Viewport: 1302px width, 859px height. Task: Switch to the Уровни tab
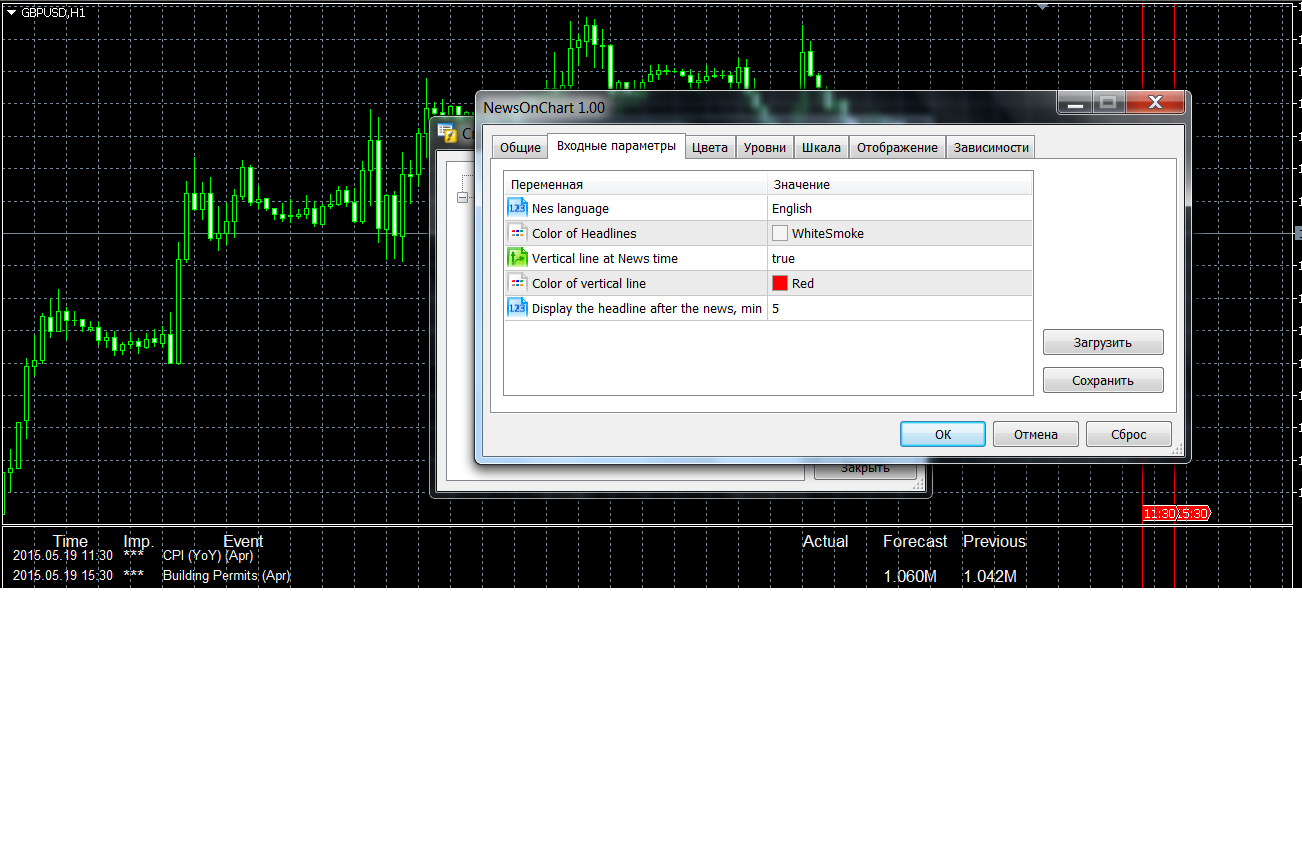click(765, 147)
